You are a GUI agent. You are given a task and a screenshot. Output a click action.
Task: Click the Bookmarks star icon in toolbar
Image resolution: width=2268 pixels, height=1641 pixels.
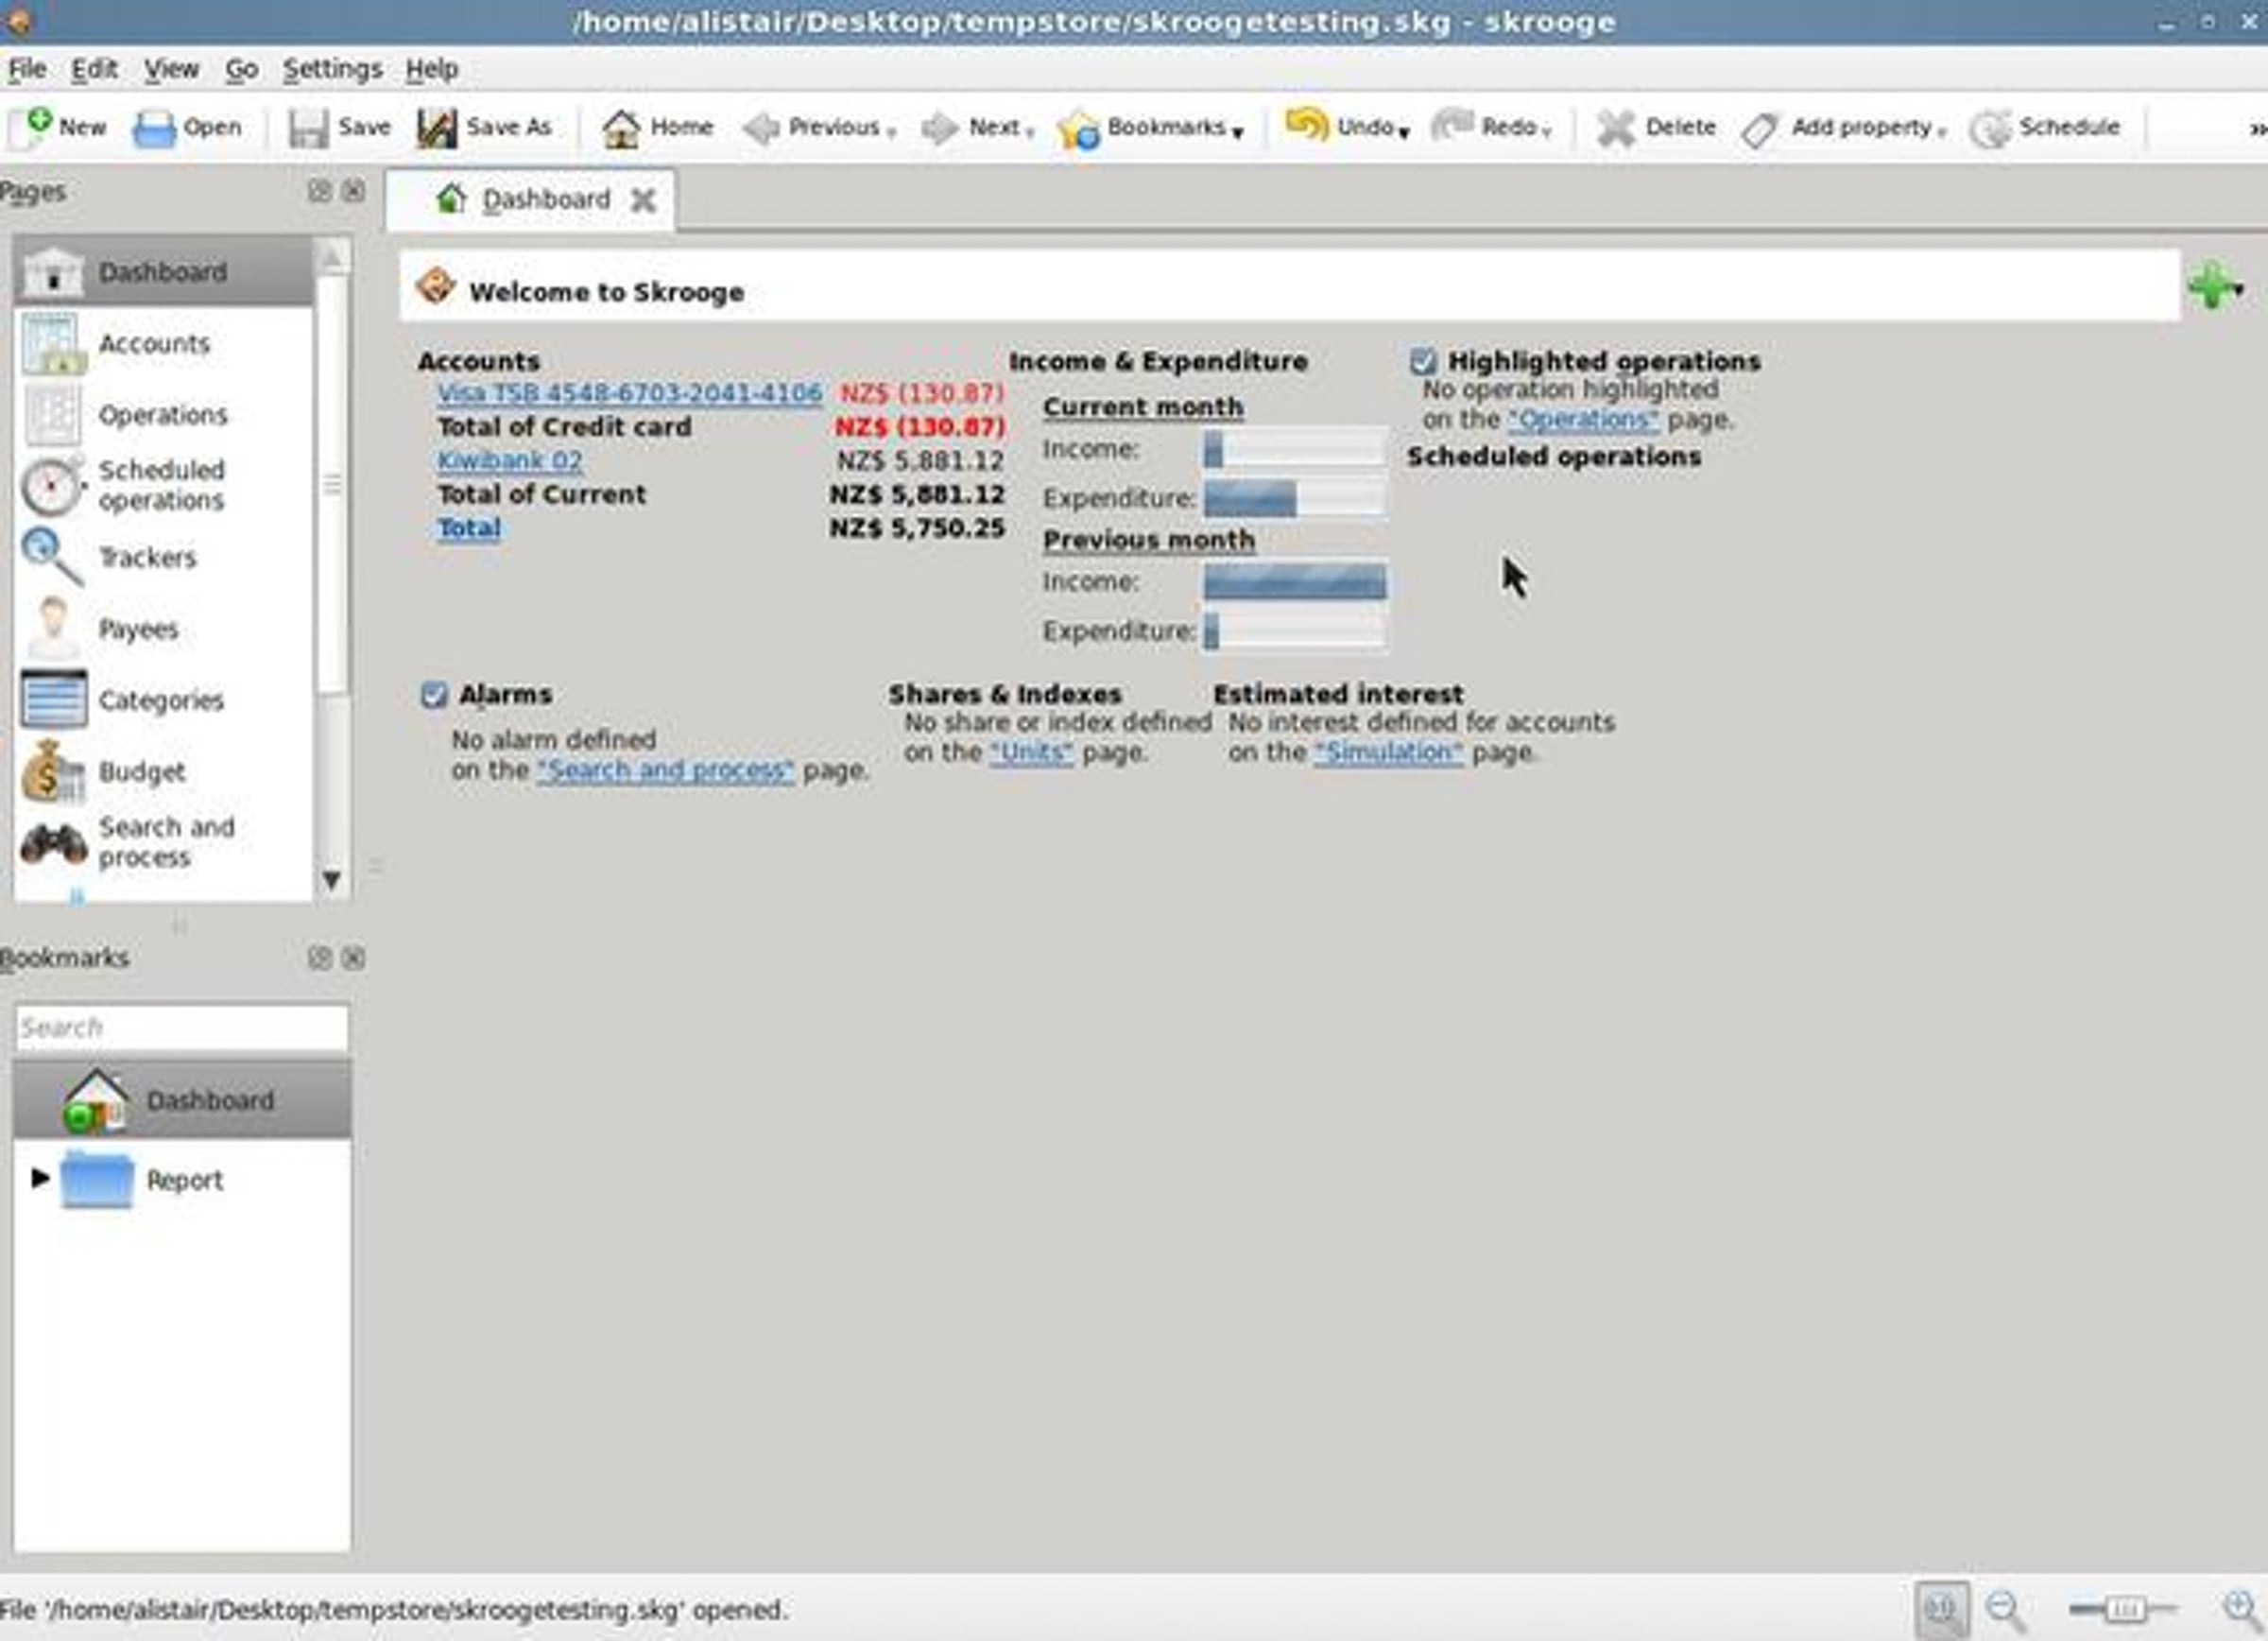pyautogui.click(x=1079, y=129)
